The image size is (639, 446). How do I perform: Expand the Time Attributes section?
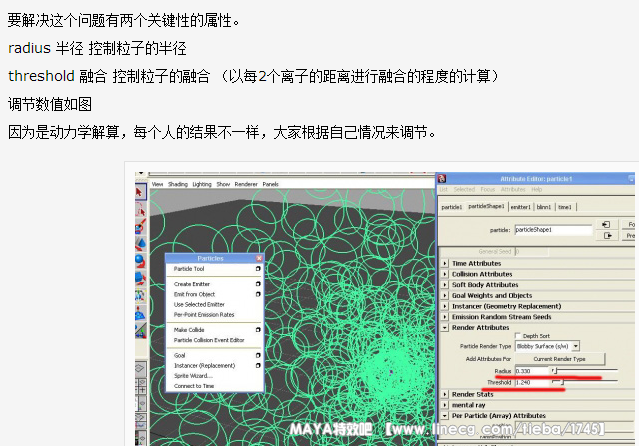pyautogui.click(x=445, y=263)
